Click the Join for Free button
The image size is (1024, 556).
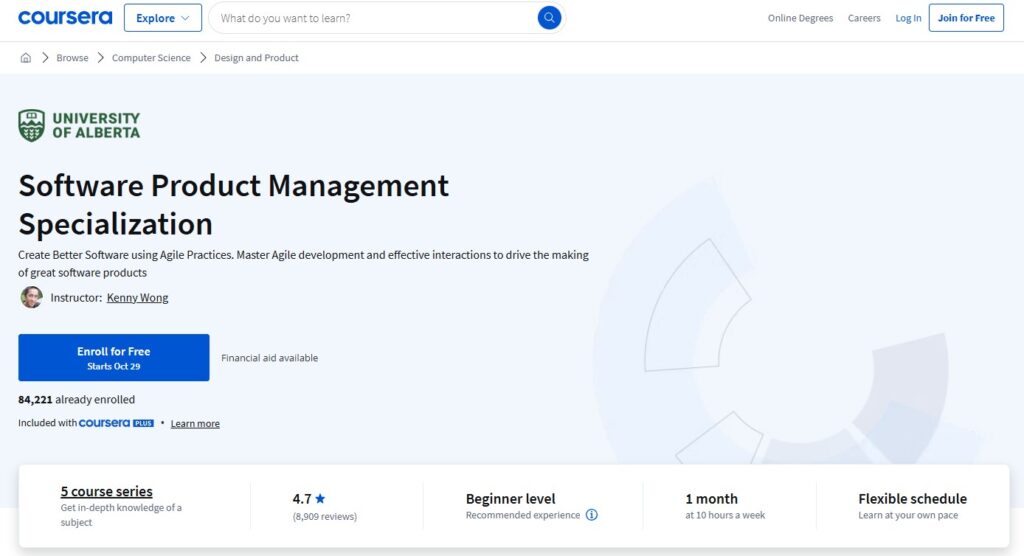pyautogui.click(x=966, y=18)
